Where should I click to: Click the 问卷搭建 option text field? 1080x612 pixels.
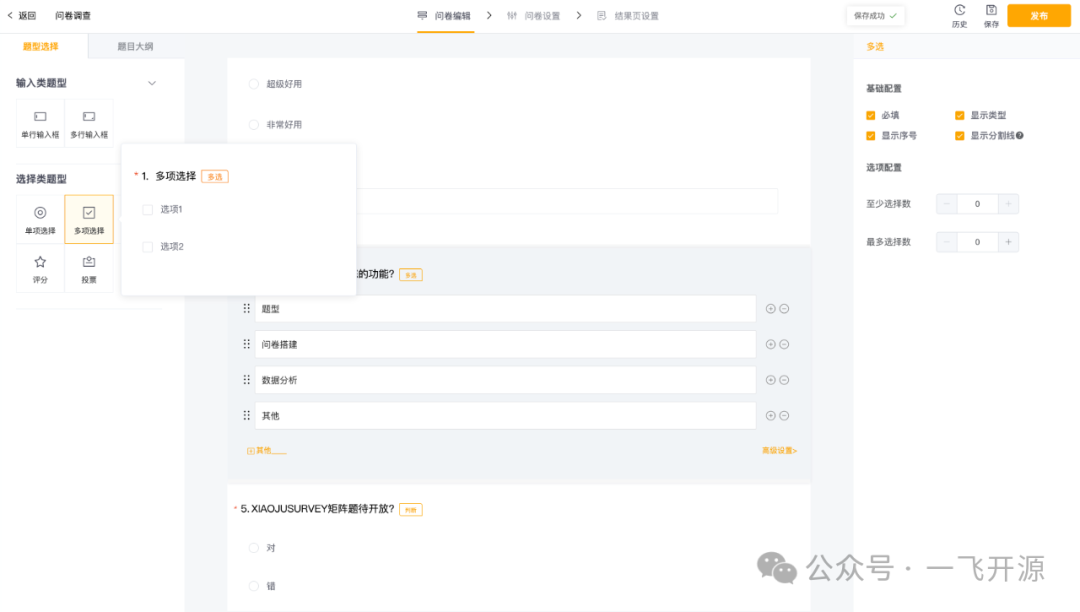pyautogui.click(x=506, y=344)
